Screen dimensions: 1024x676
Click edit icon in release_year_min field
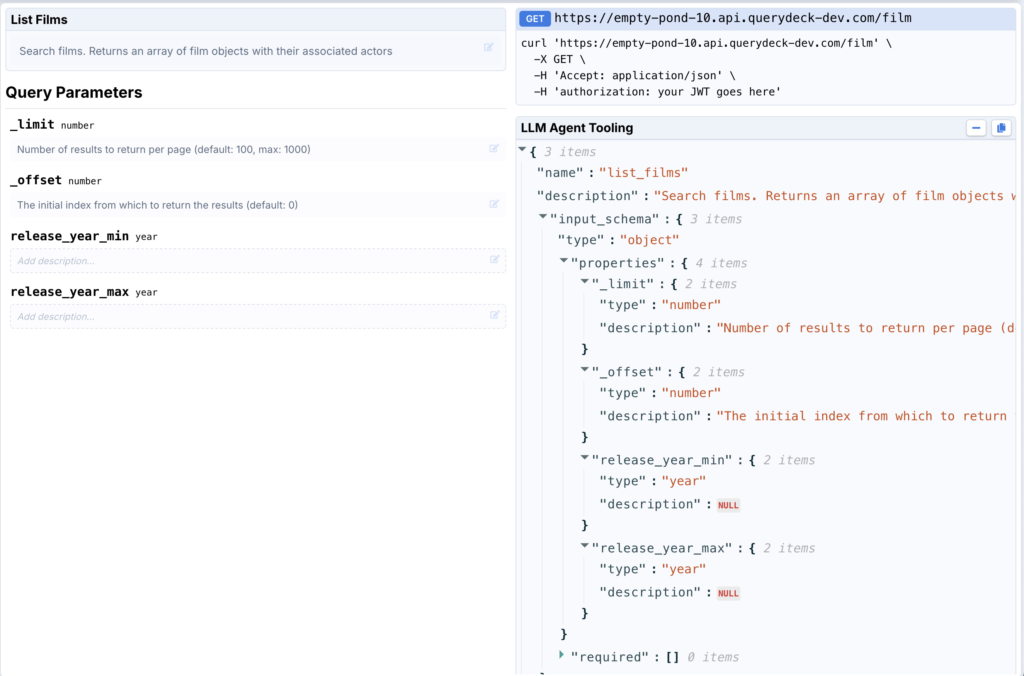pos(493,260)
